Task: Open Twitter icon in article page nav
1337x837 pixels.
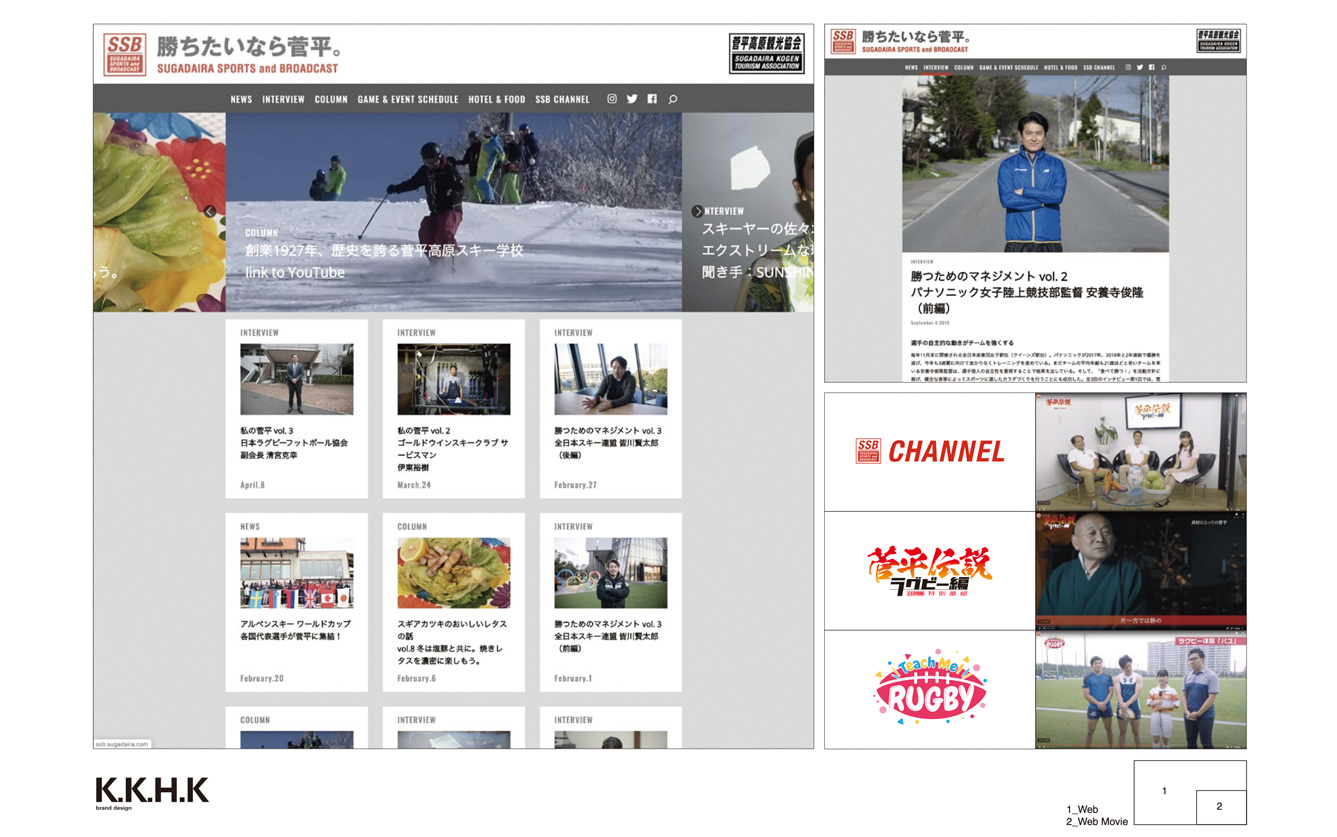Action: pos(1140,67)
